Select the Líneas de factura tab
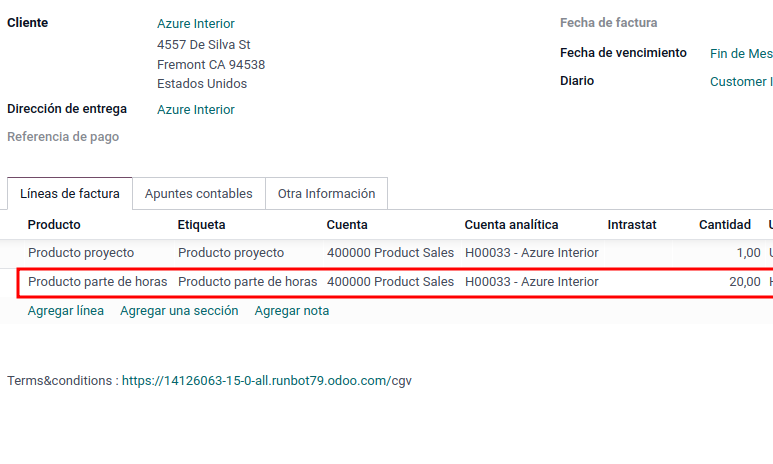The image size is (773, 464). tap(70, 194)
